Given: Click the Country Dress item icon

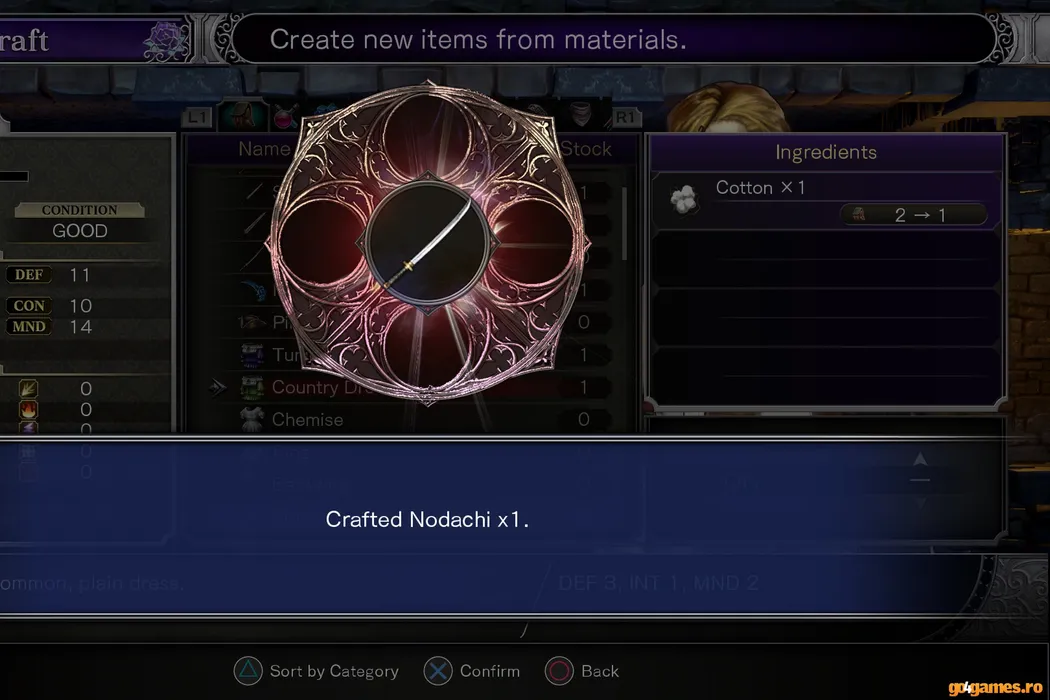Looking at the screenshot, I should click(252, 387).
